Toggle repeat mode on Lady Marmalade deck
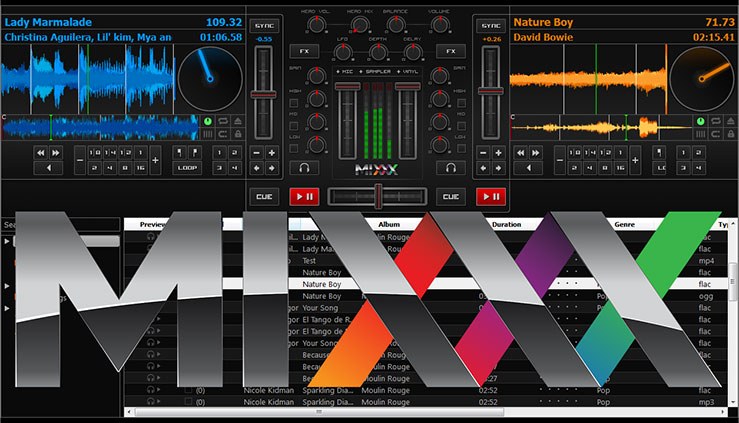Image resolution: width=739 pixels, height=423 pixels. (222, 122)
